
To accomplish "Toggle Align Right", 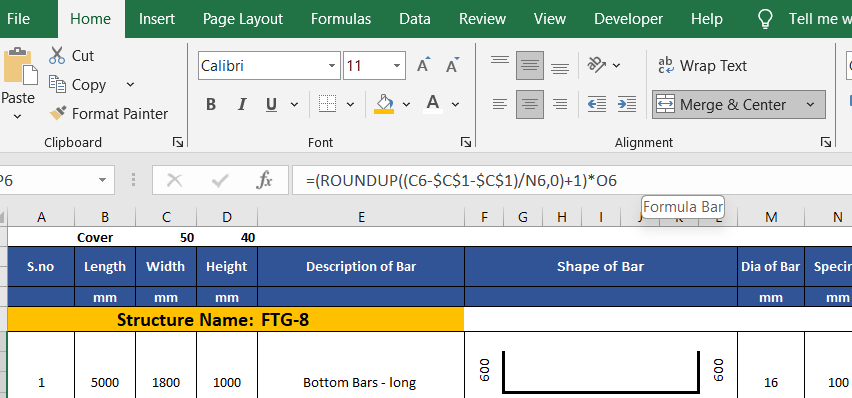I will [x=560, y=104].
